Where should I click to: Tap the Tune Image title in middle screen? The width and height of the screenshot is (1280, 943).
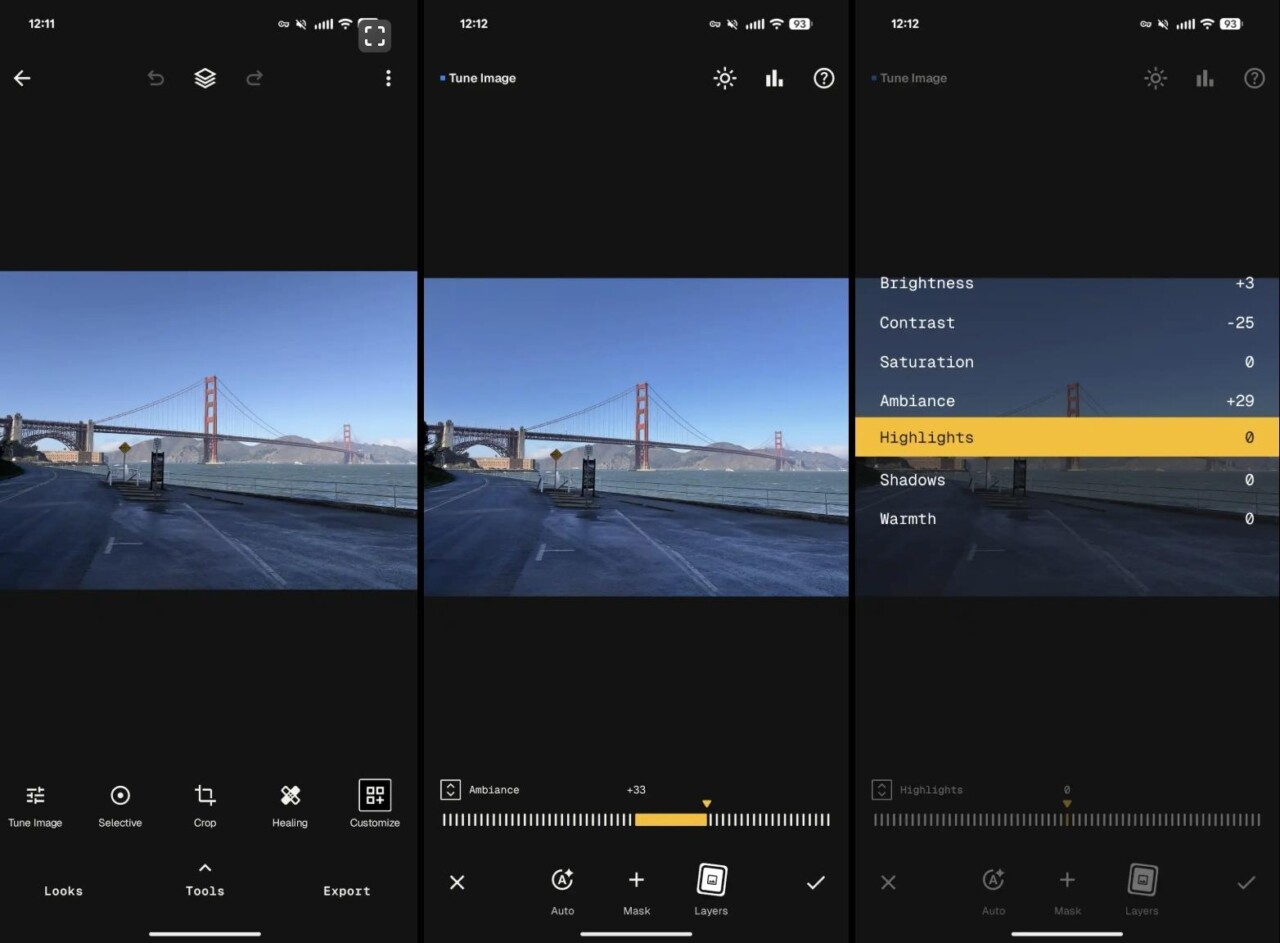(x=482, y=78)
